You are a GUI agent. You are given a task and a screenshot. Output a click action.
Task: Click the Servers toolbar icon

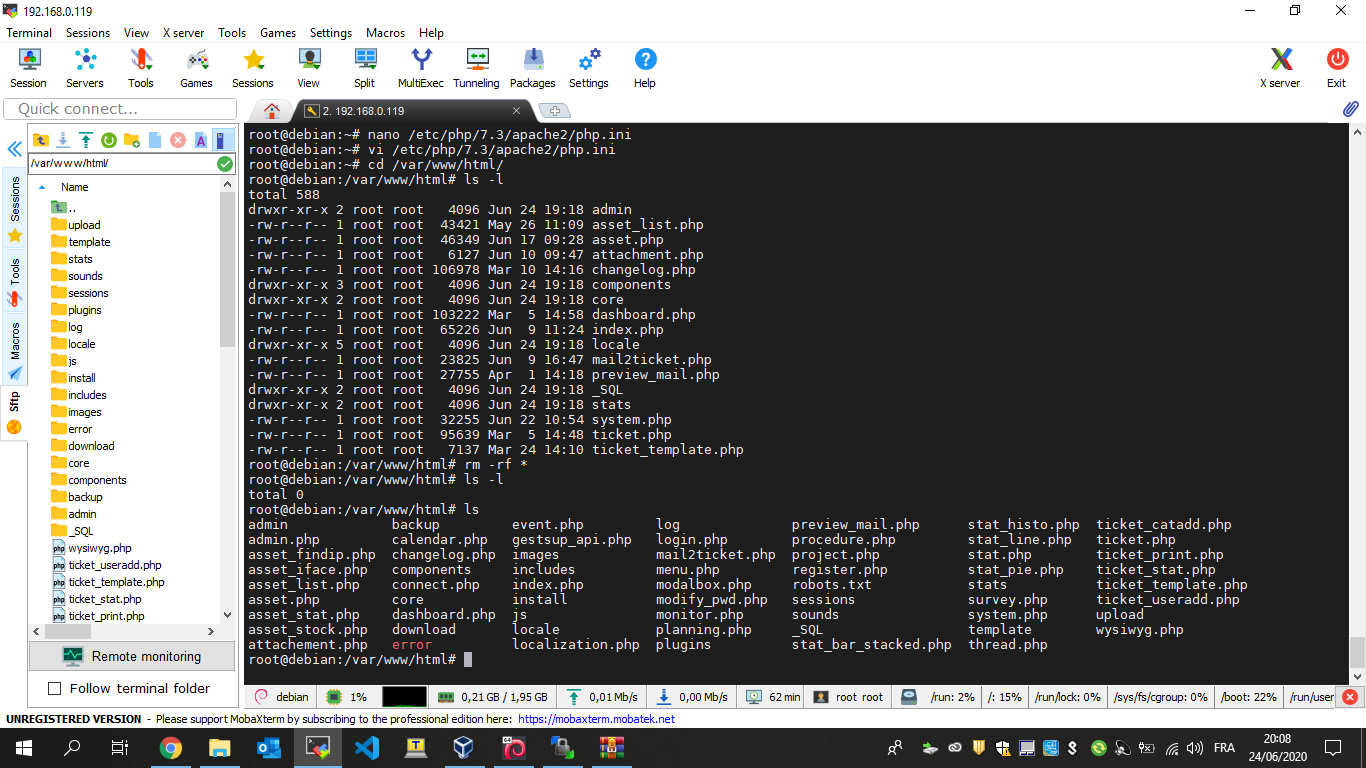[x=85, y=68]
